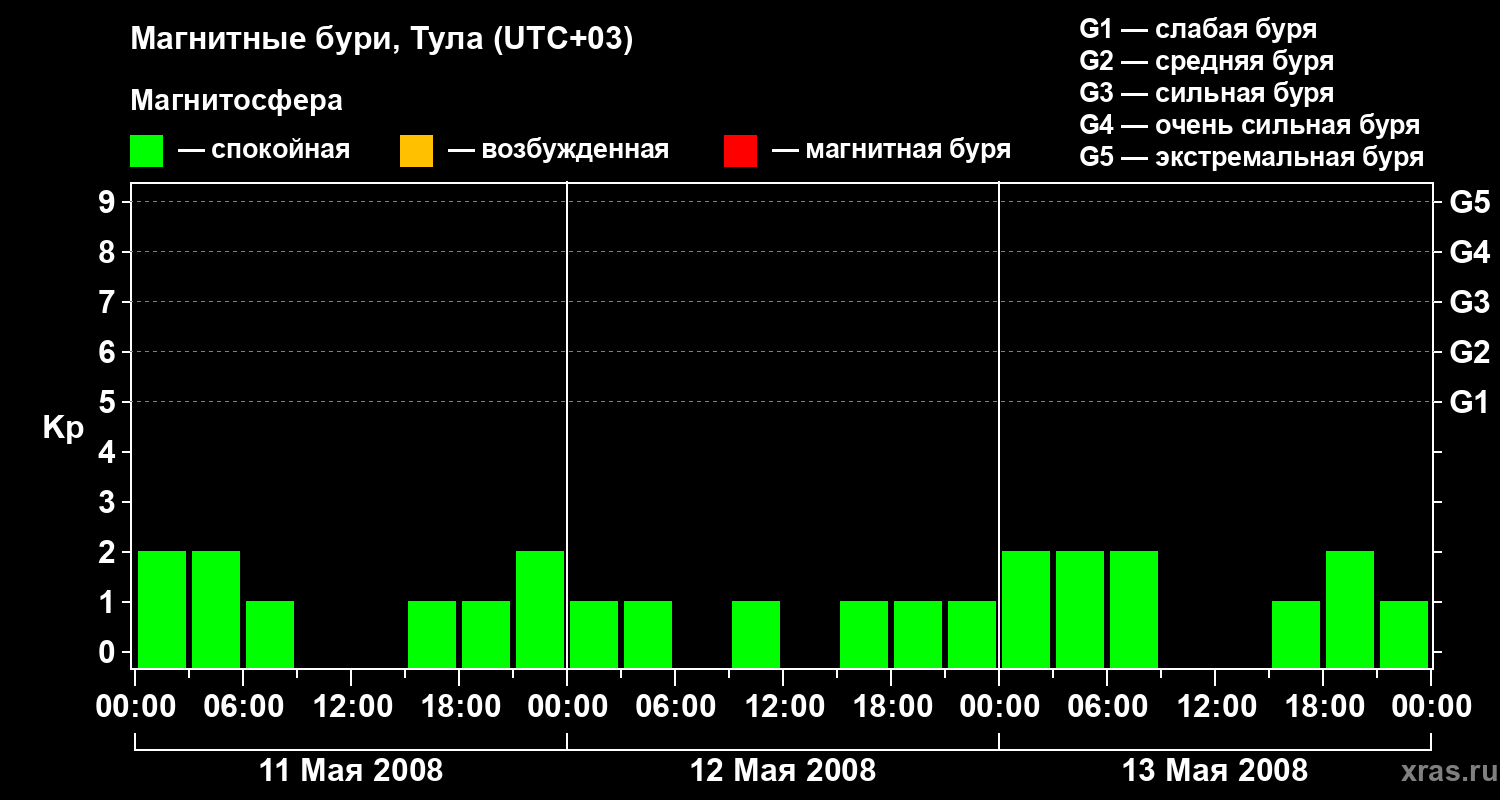The image size is (1500, 800).
Task: Click the '06:00' time label above 12 Мая
Action: [x=675, y=707]
